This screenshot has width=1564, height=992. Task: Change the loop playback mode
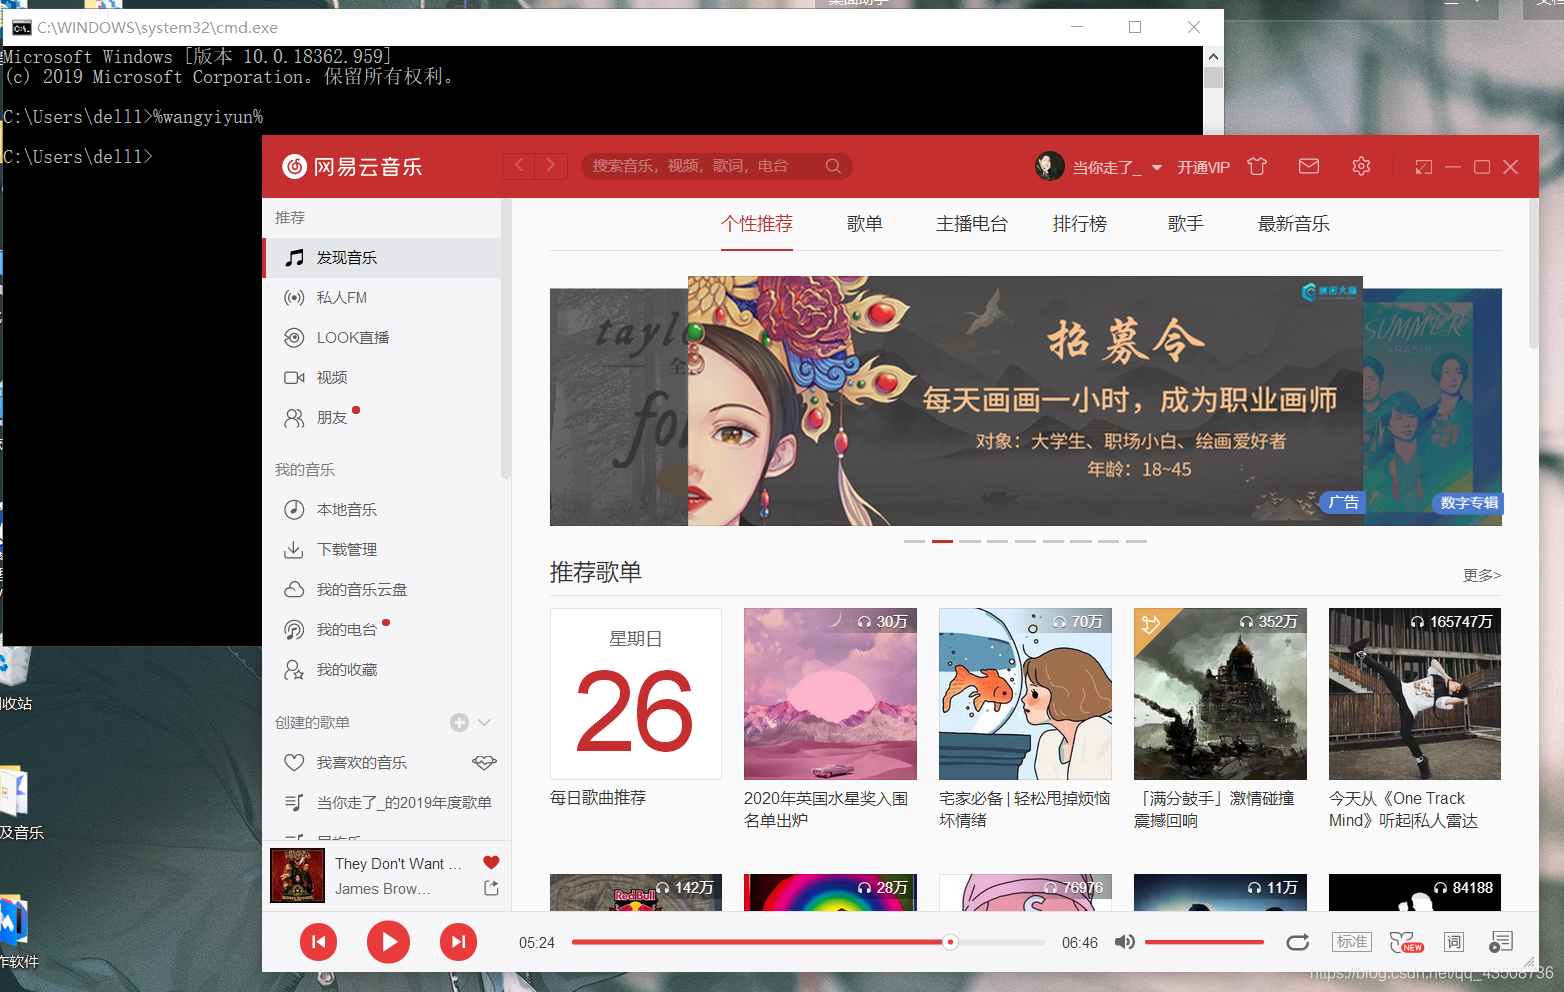tap(1298, 942)
